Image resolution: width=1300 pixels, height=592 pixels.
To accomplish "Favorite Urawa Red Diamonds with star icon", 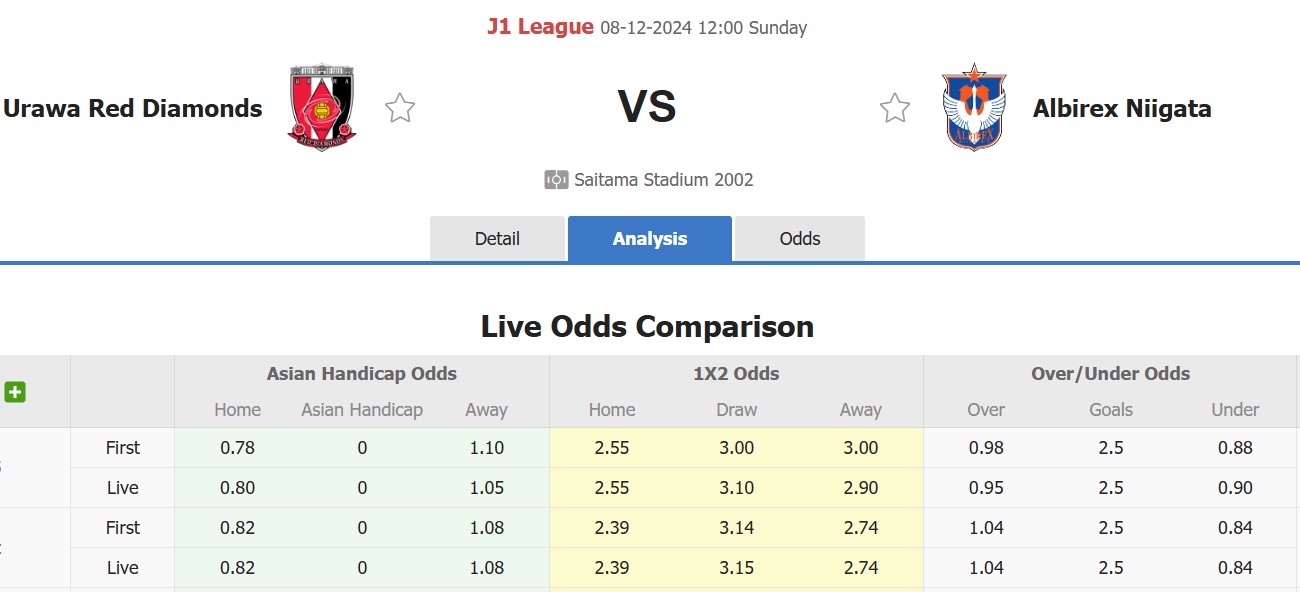I will tap(400, 108).
